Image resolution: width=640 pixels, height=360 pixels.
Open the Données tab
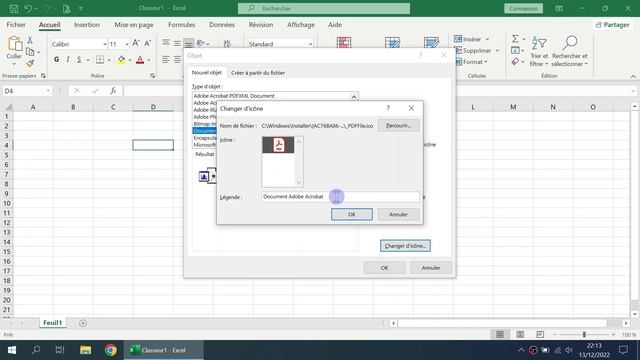pyautogui.click(x=222, y=25)
